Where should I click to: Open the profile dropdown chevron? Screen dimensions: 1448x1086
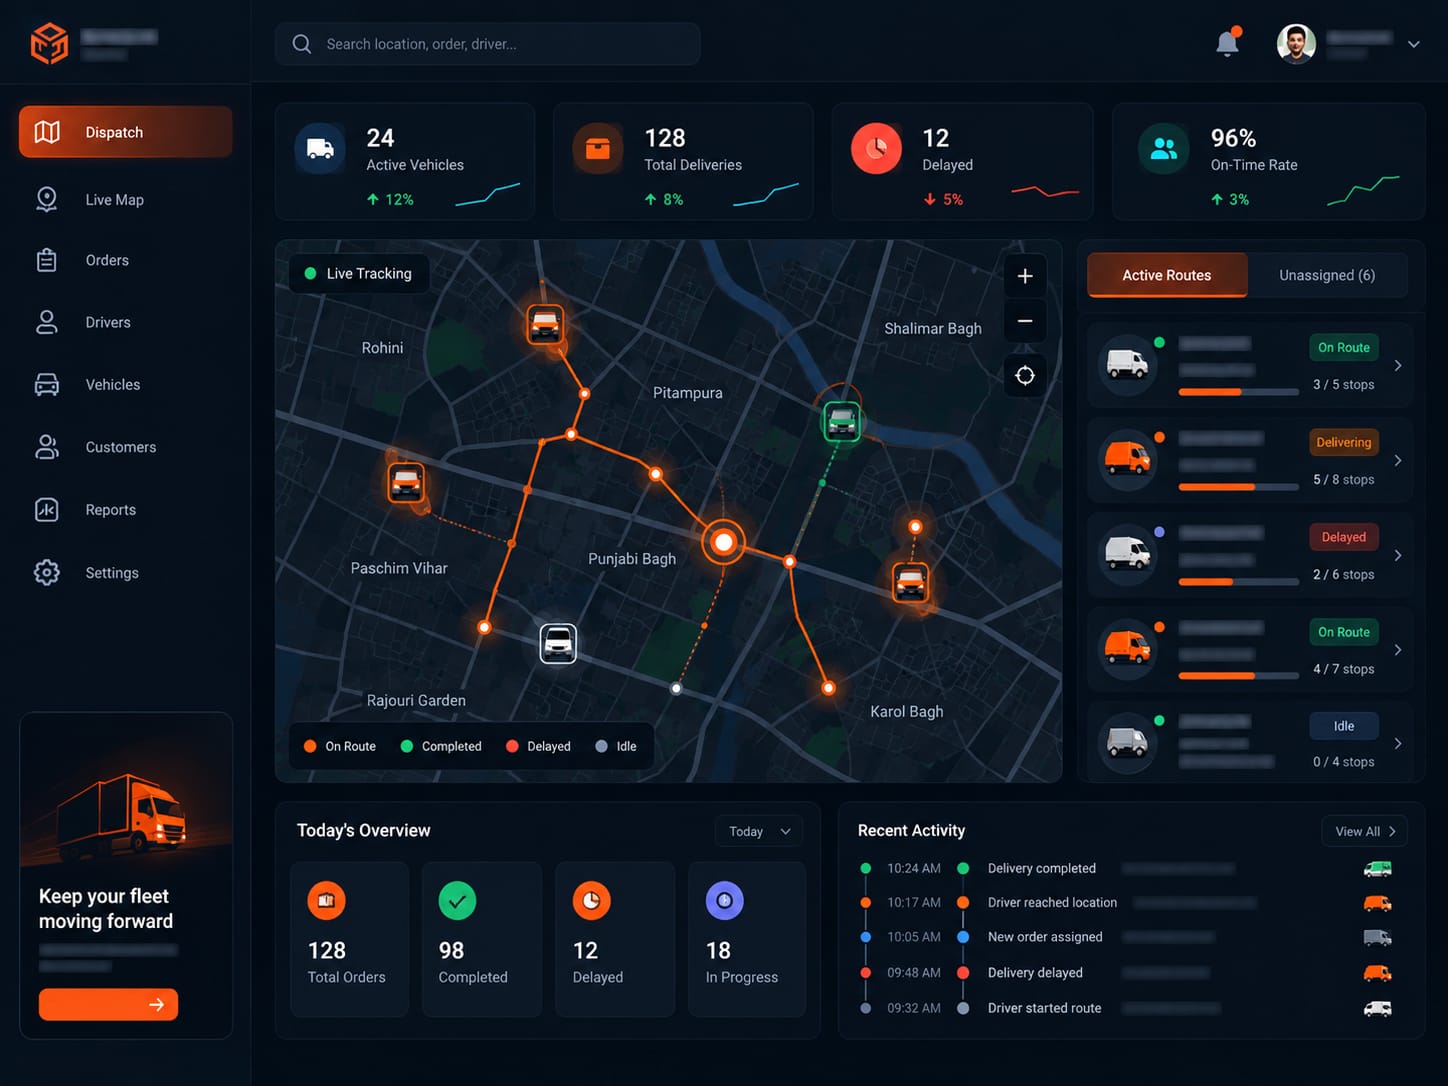tap(1413, 44)
